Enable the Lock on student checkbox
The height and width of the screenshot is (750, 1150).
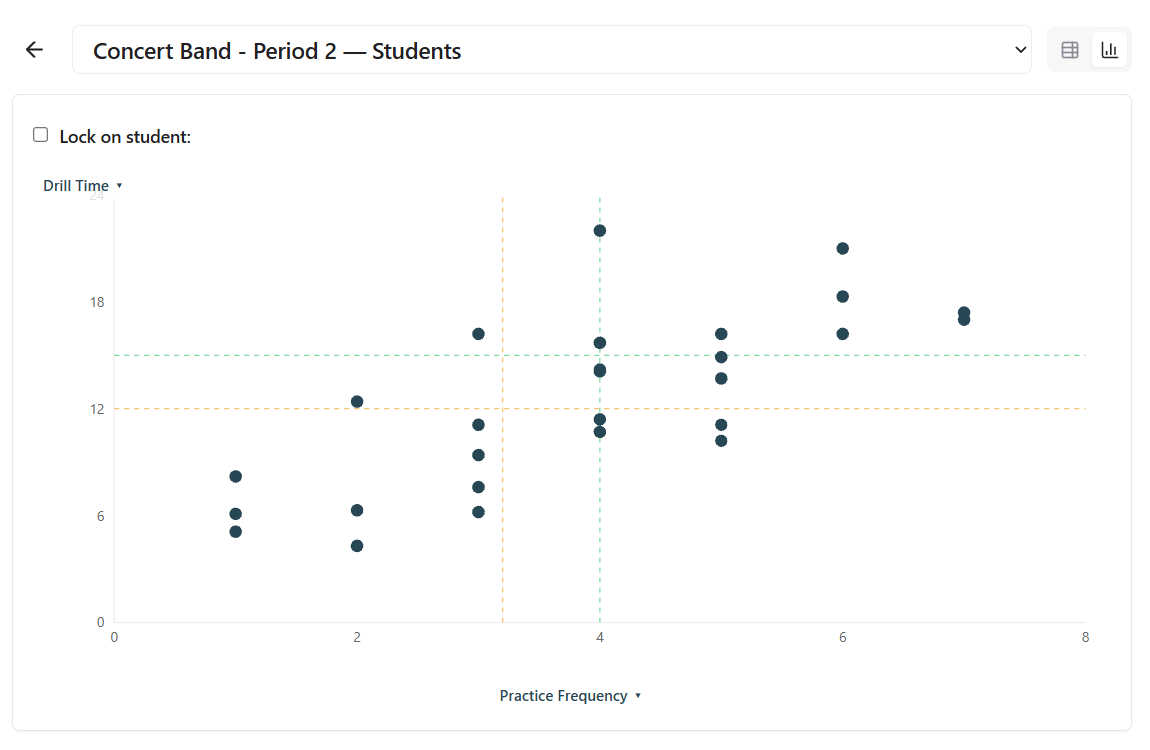41,135
